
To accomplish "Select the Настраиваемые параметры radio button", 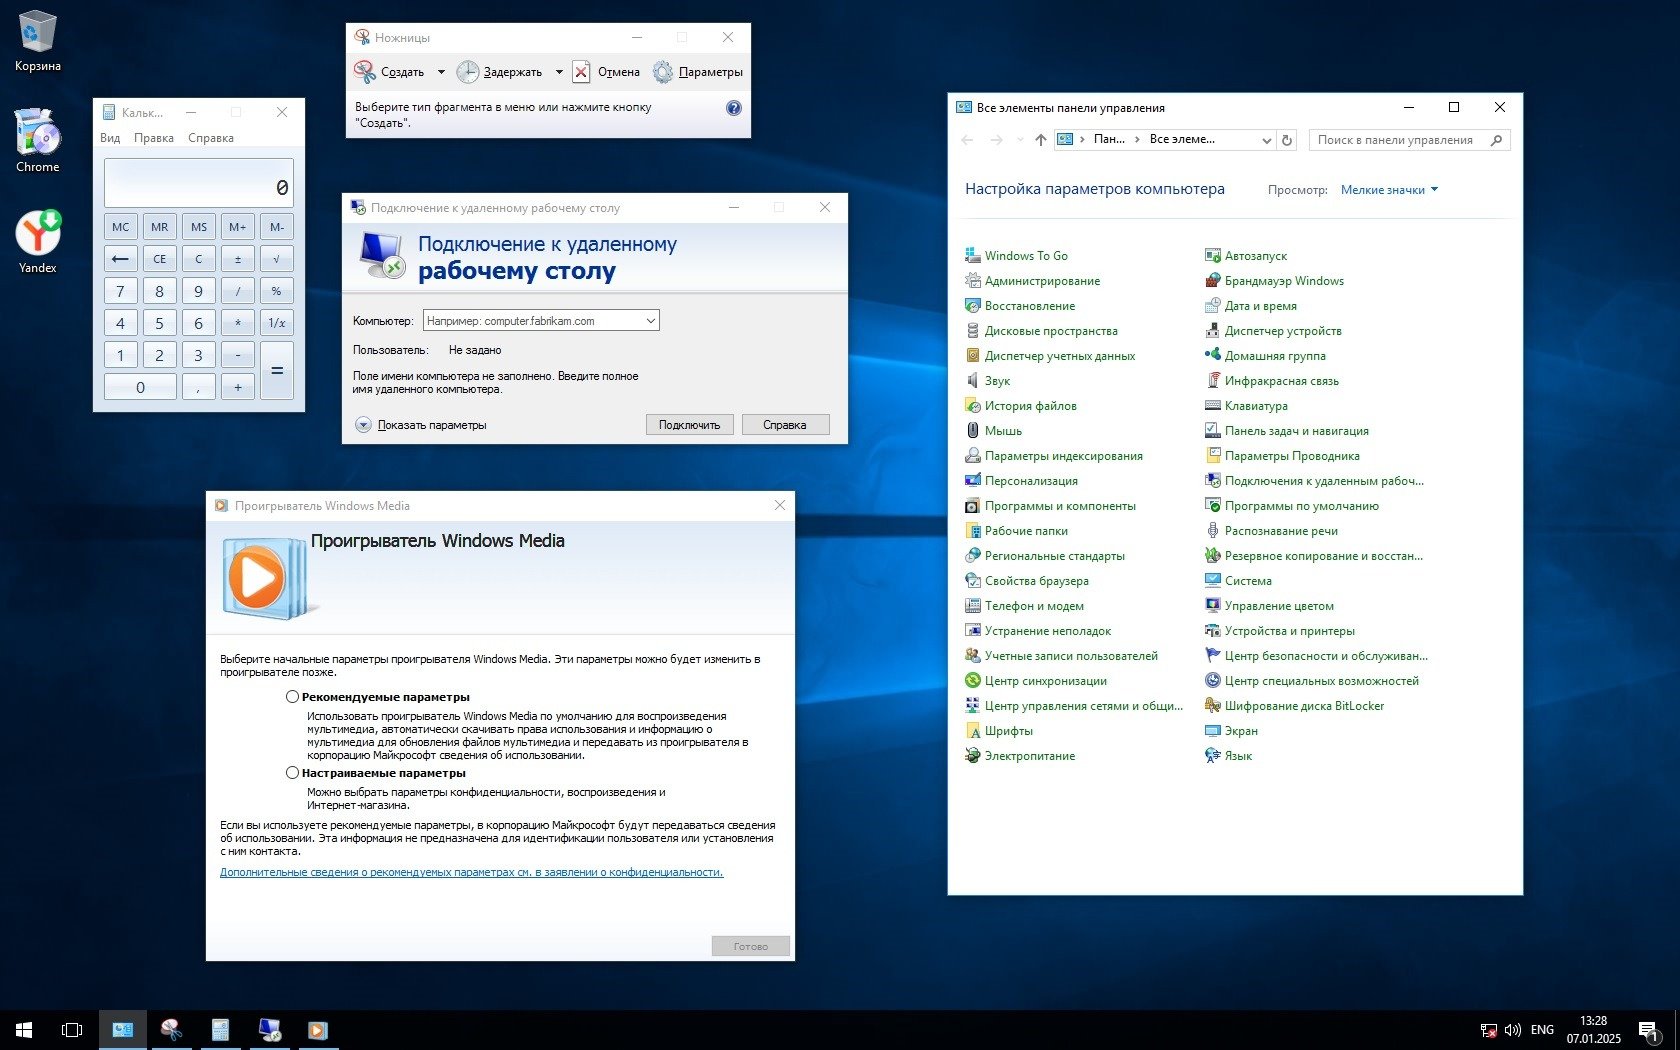I will tap(292, 773).
